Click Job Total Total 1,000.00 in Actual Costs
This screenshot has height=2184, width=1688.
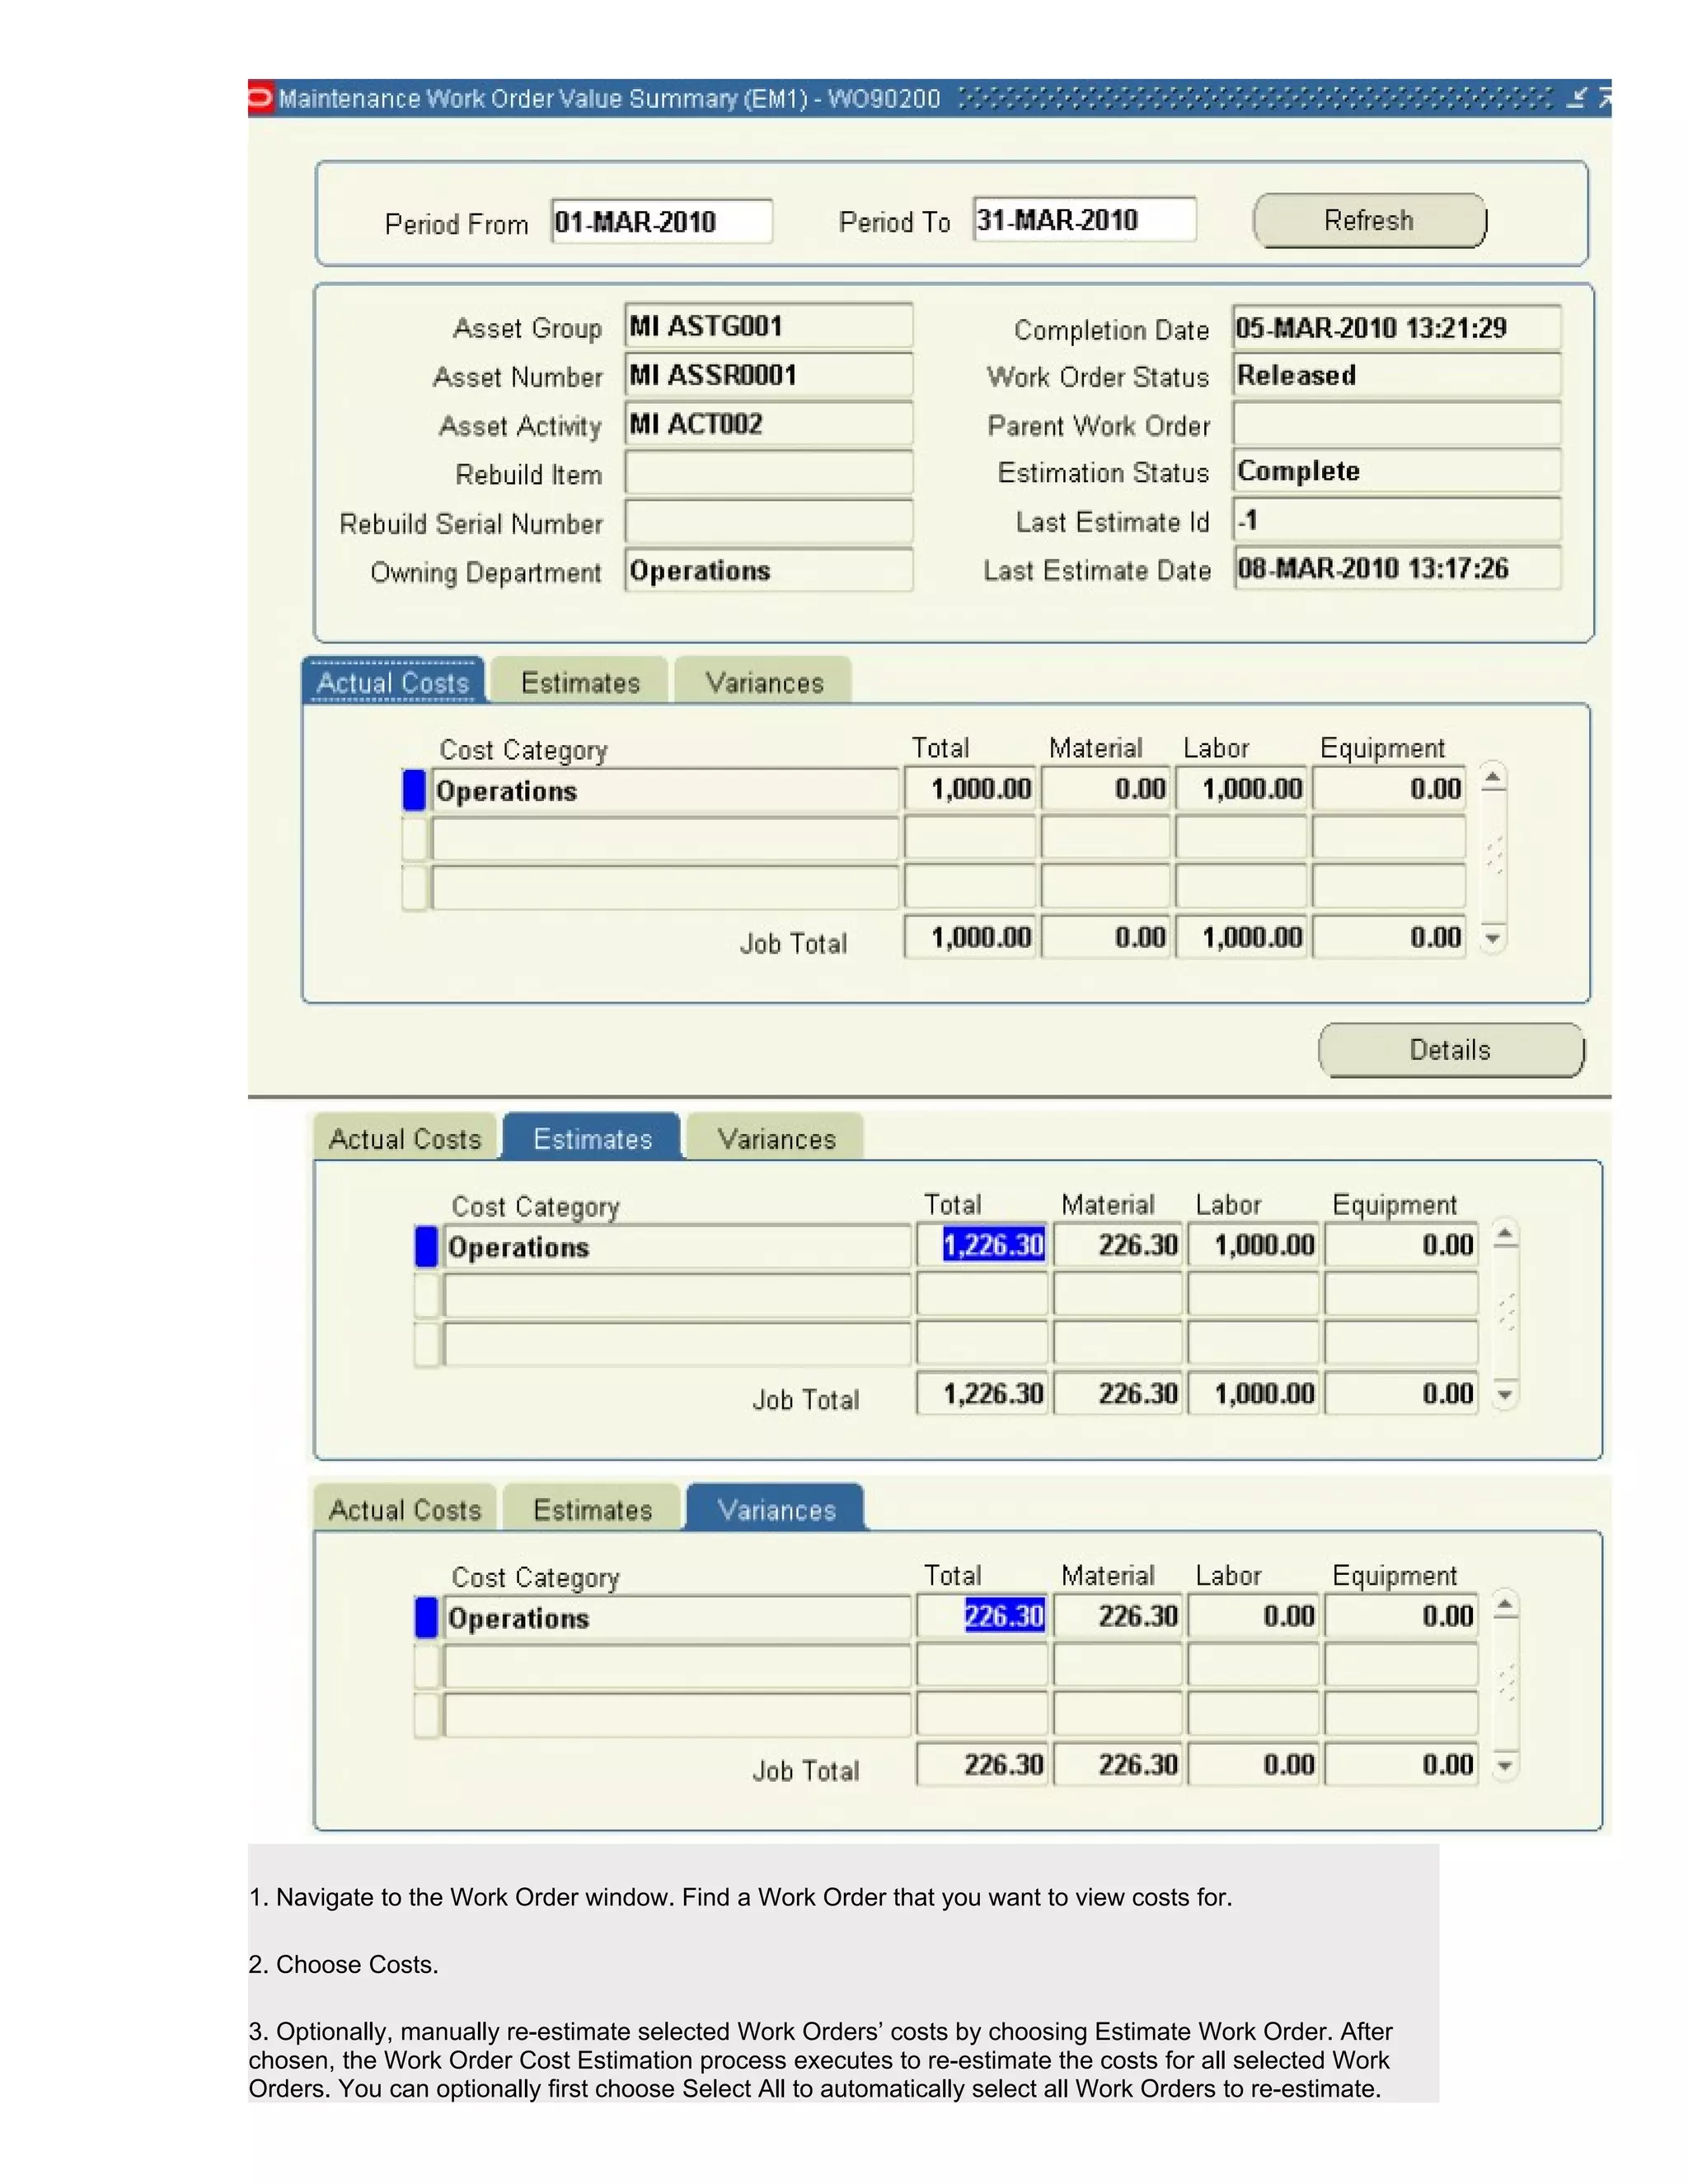[x=970, y=937]
